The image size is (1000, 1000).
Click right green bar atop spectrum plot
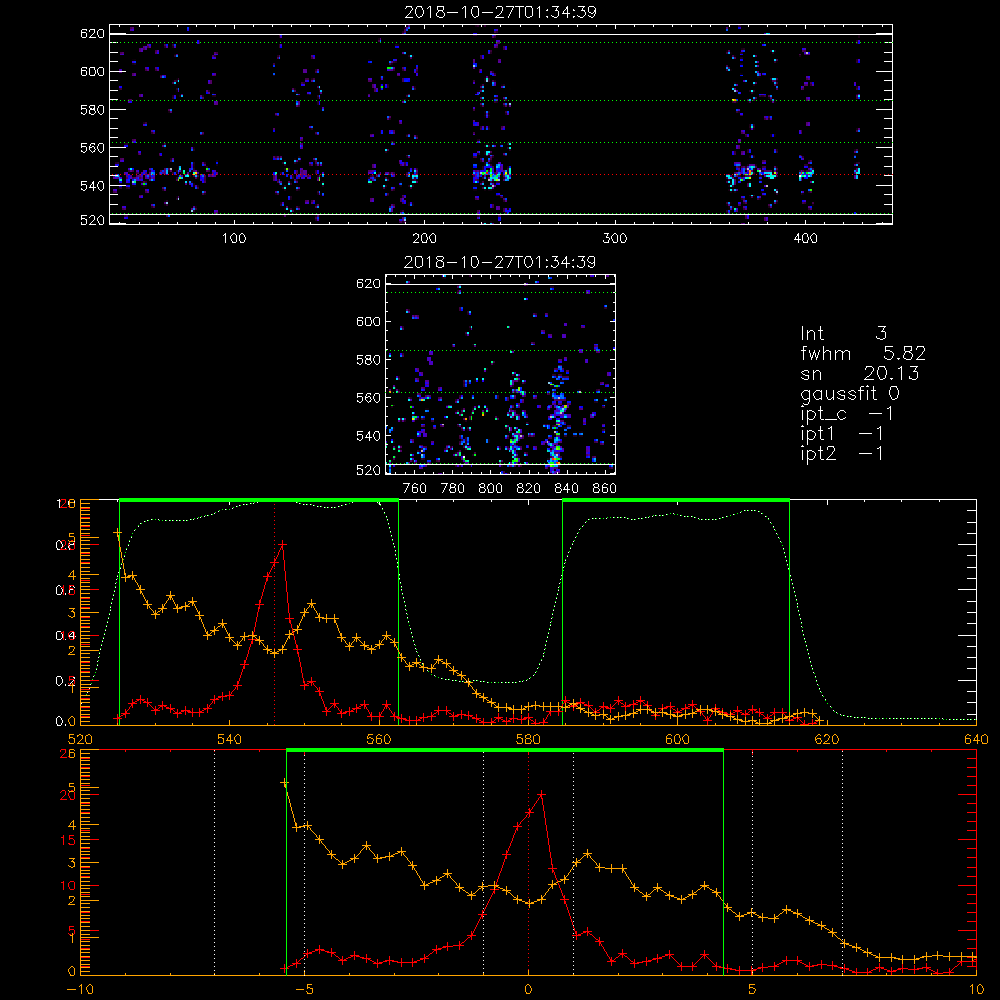[676, 501]
